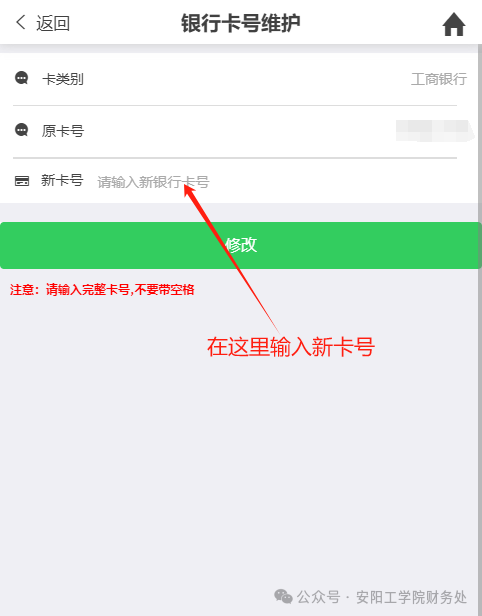Screen dimensions: 482x616
Task: Click the red arrow annotation tip
Action: tap(187, 187)
